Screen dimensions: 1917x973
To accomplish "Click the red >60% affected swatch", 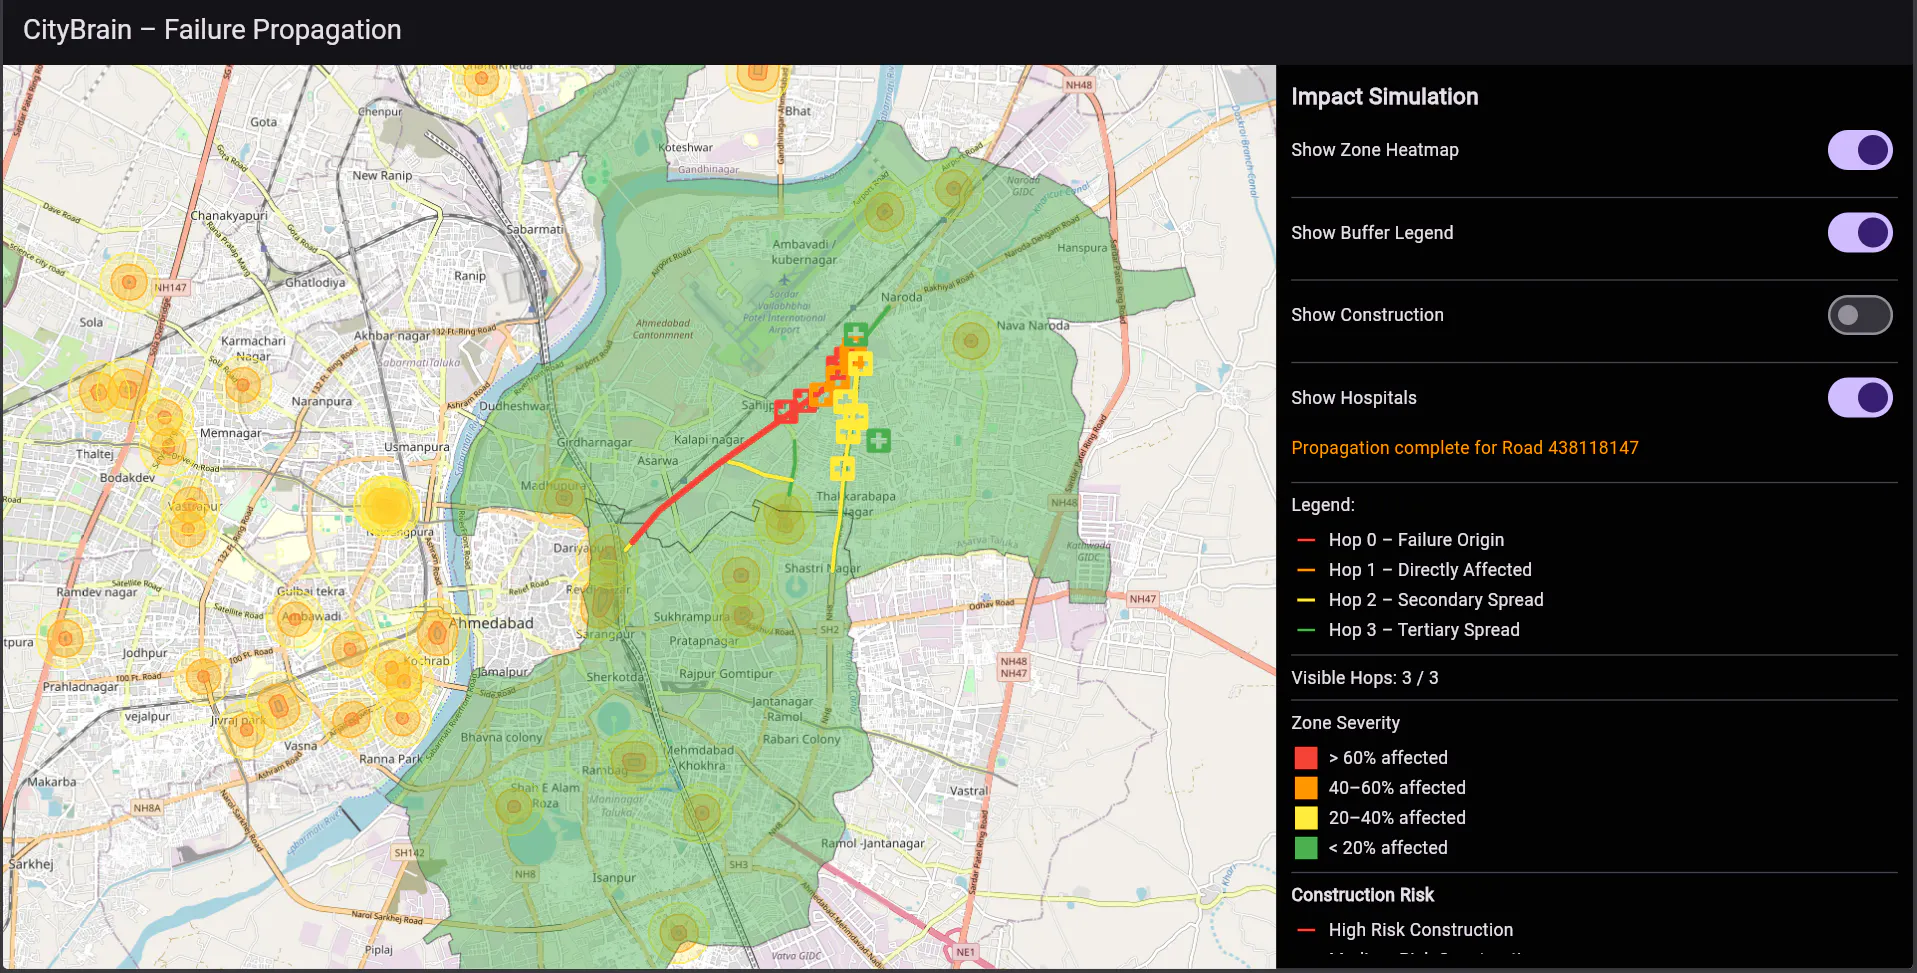I will tap(1306, 758).
